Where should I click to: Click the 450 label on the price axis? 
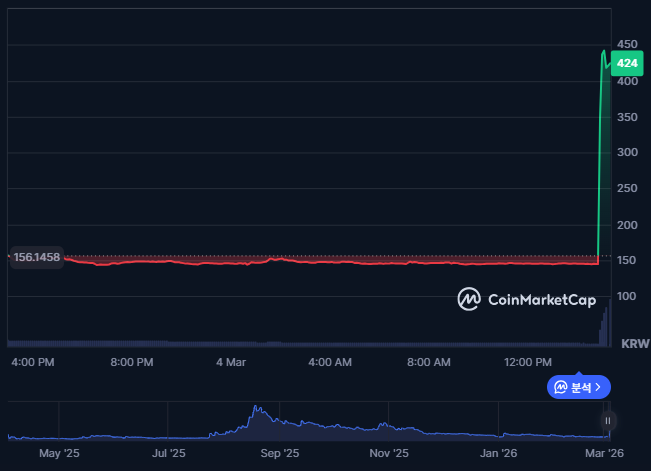point(627,45)
